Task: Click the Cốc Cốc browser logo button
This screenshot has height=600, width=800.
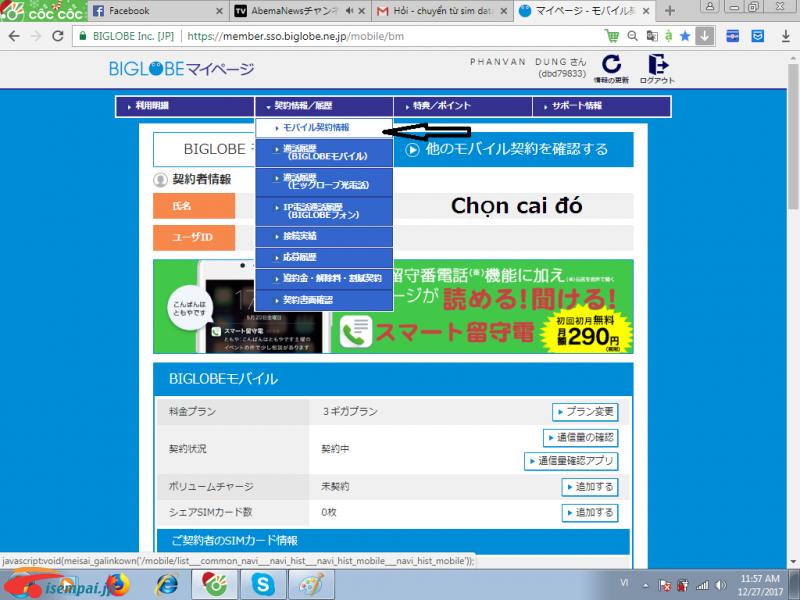Action: tap(43, 11)
